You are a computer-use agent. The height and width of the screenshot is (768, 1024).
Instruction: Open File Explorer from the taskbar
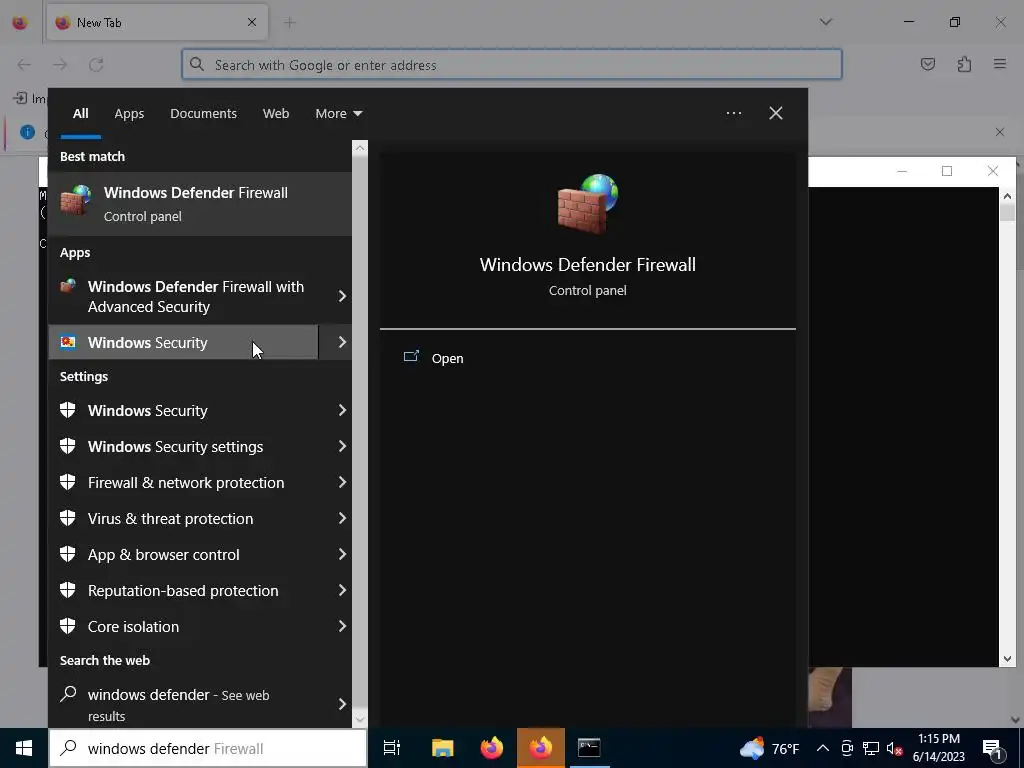click(442, 748)
